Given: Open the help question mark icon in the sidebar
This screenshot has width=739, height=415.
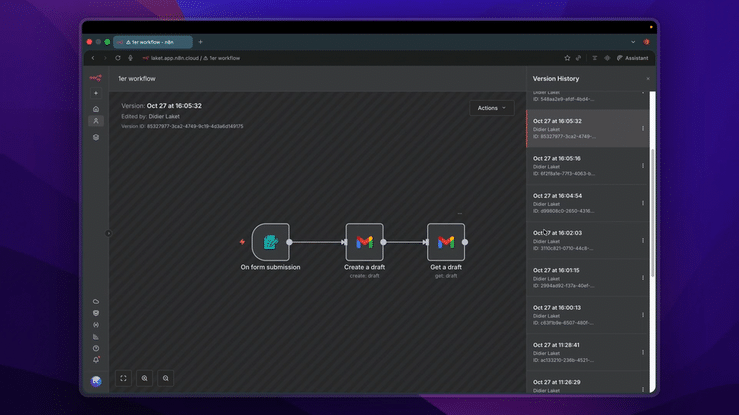Looking at the screenshot, I should coord(96,349).
